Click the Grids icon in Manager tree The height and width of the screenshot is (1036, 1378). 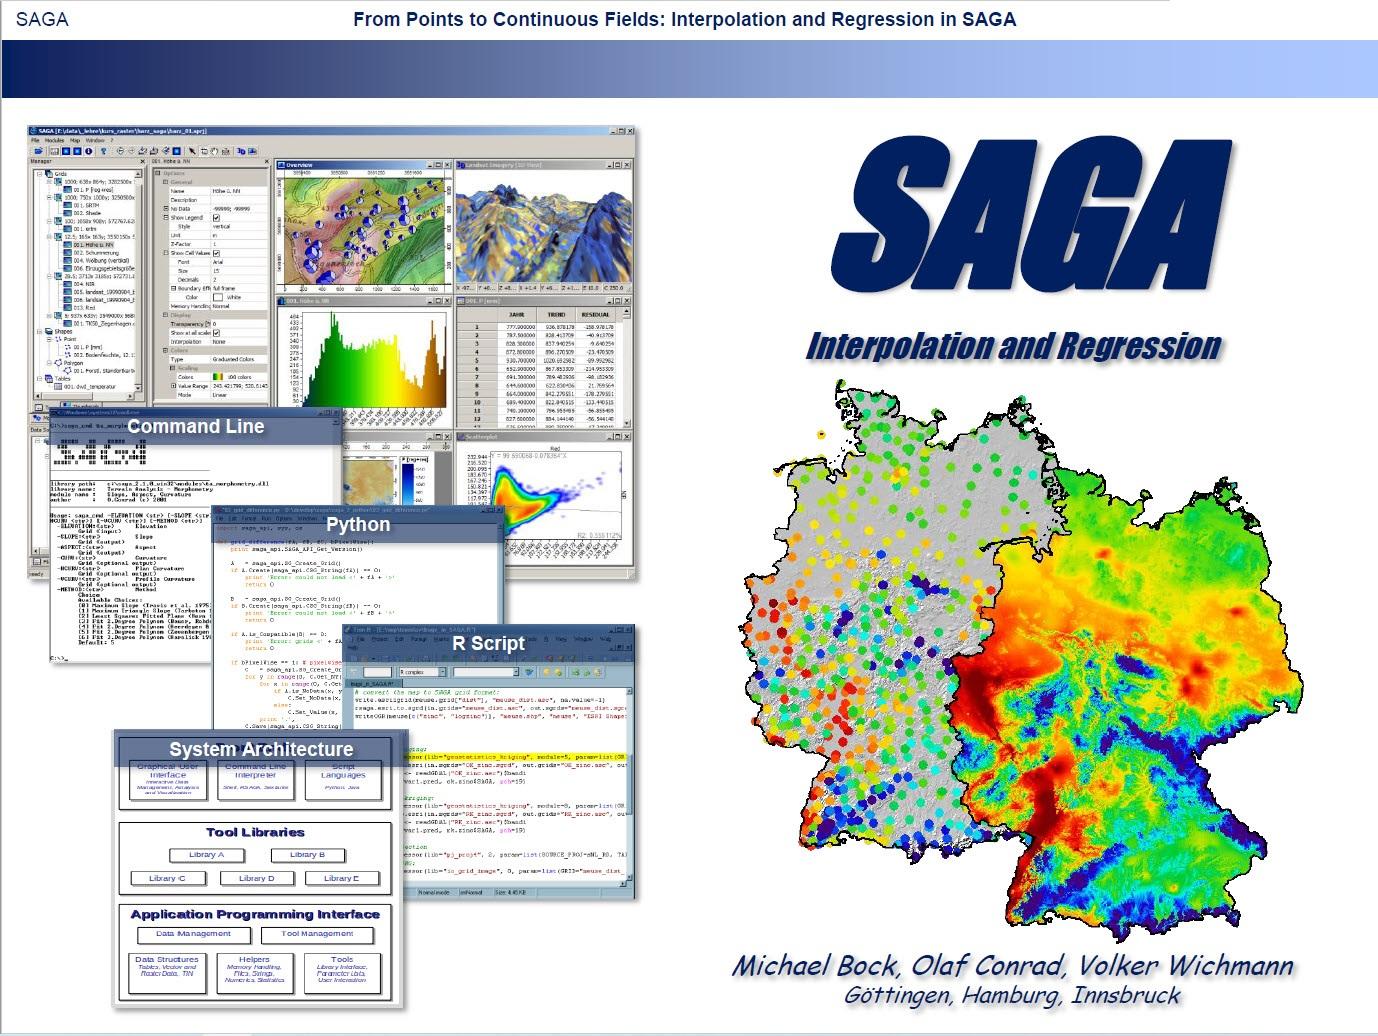(x=49, y=174)
